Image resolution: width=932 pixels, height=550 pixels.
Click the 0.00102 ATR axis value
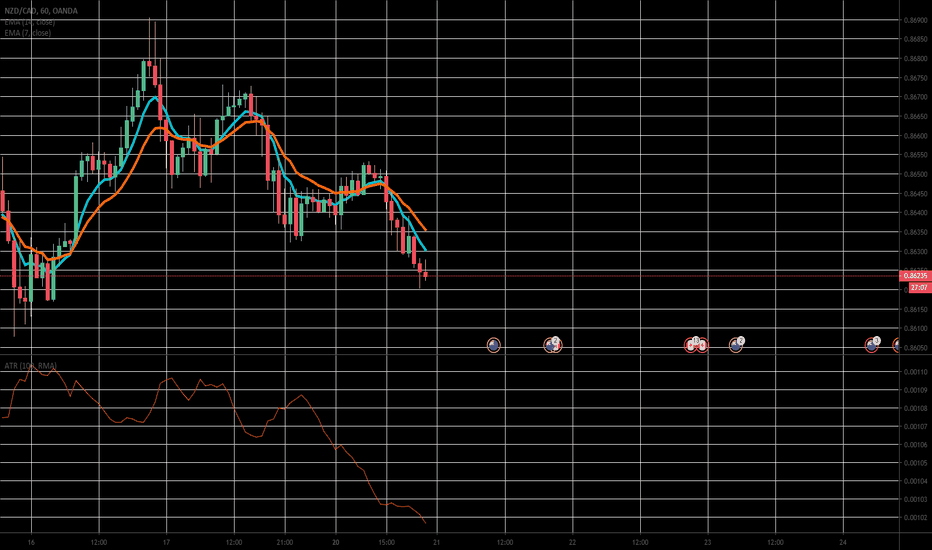tap(915, 518)
